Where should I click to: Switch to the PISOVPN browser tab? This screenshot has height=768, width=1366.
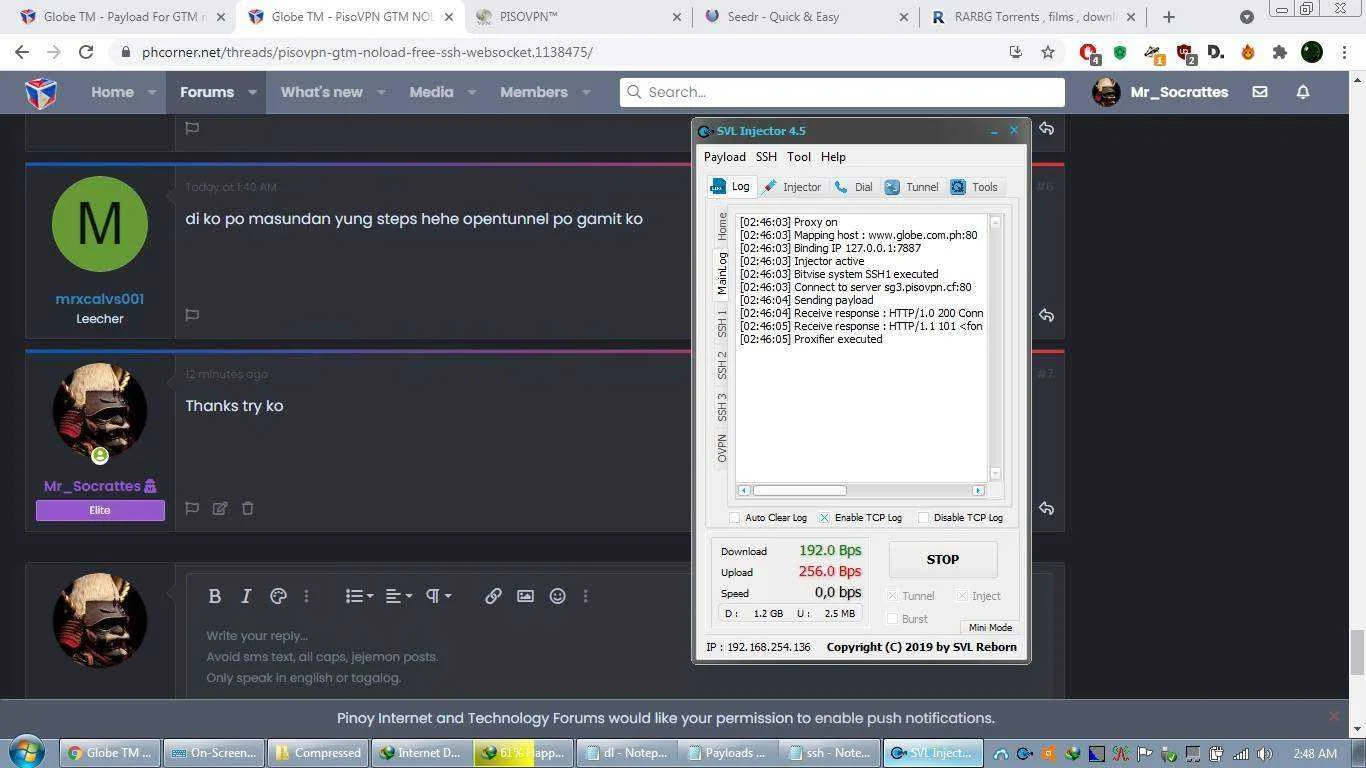coord(578,17)
